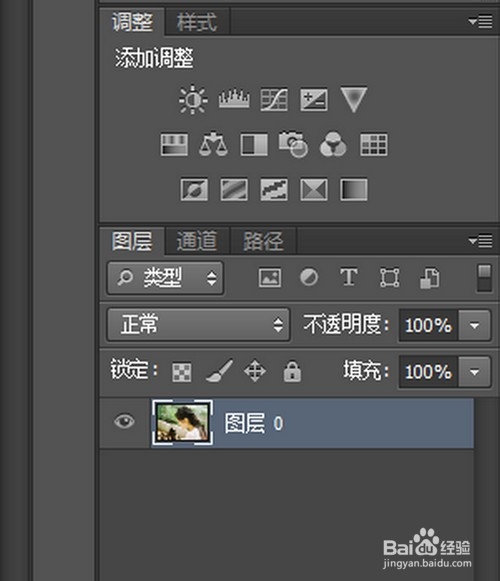This screenshot has height=581, width=500.
Task: Click the 不透明度 label
Action: pyautogui.click(x=346, y=325)
